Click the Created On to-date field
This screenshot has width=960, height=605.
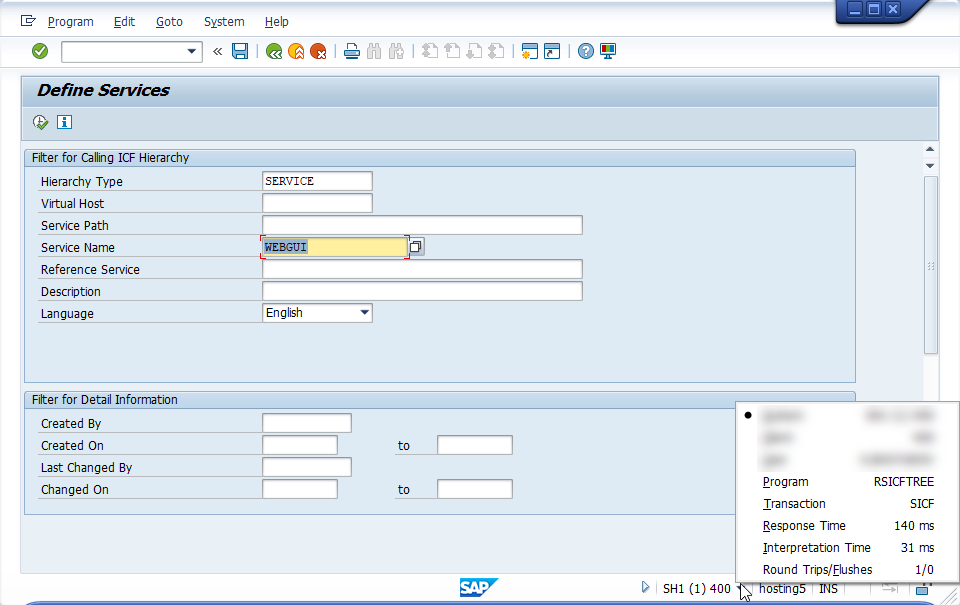pos(475,445)
